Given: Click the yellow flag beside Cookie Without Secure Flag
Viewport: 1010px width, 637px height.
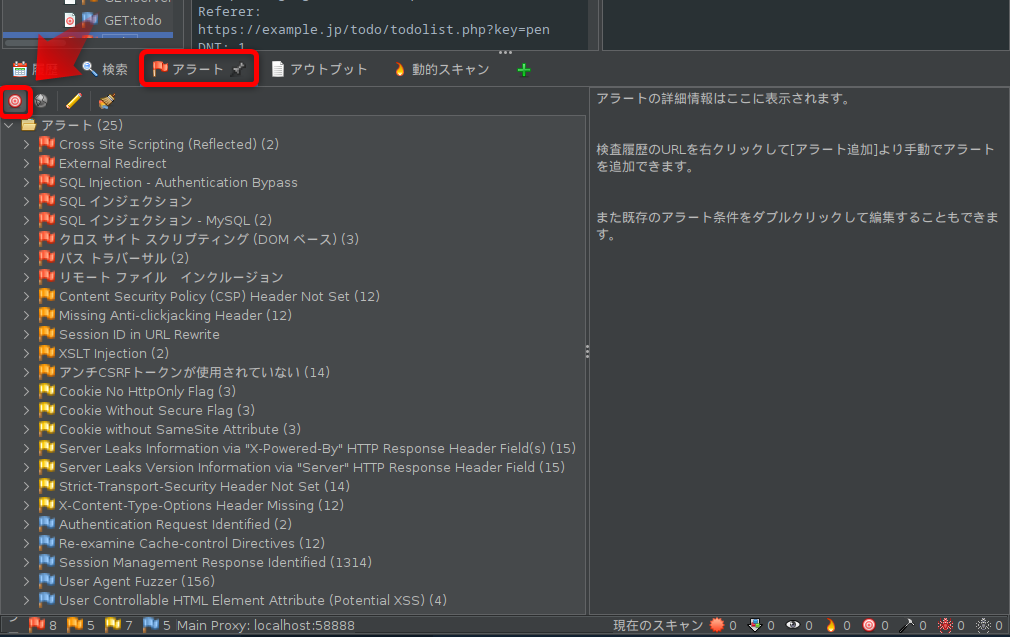Looking at the screenshot, I should [x=47, y=410].
